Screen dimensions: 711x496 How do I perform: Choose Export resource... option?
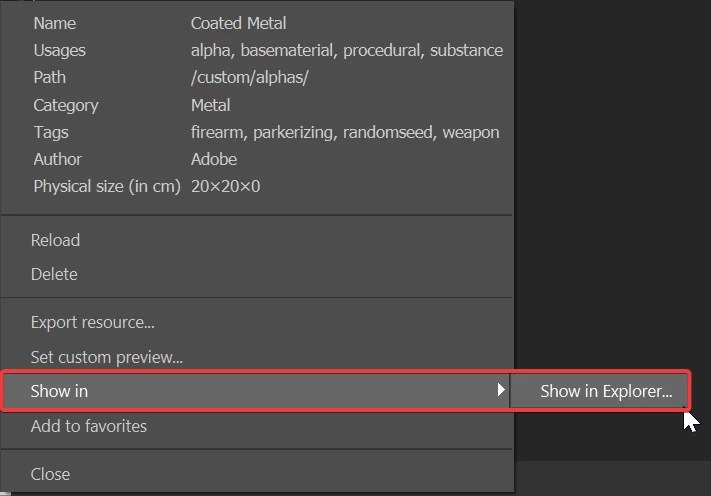[x=93, y=323]
